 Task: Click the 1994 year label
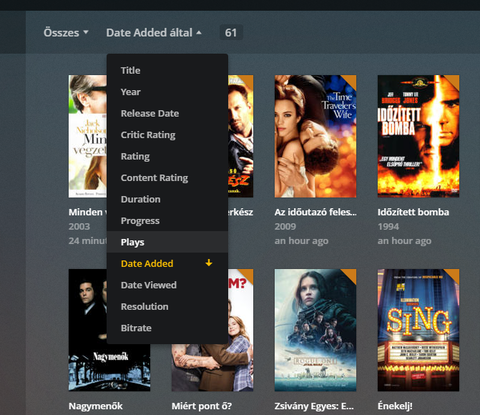click(x=388, y=227)
